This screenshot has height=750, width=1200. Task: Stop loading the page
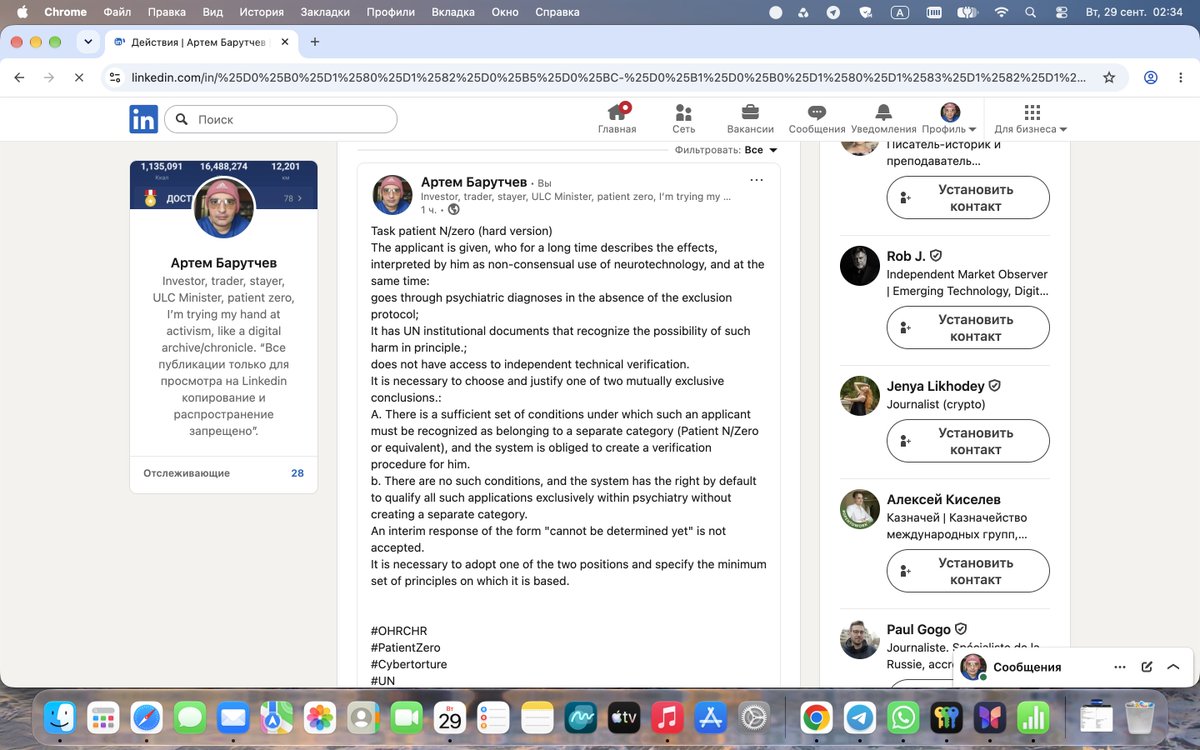(x=79, y=77)
